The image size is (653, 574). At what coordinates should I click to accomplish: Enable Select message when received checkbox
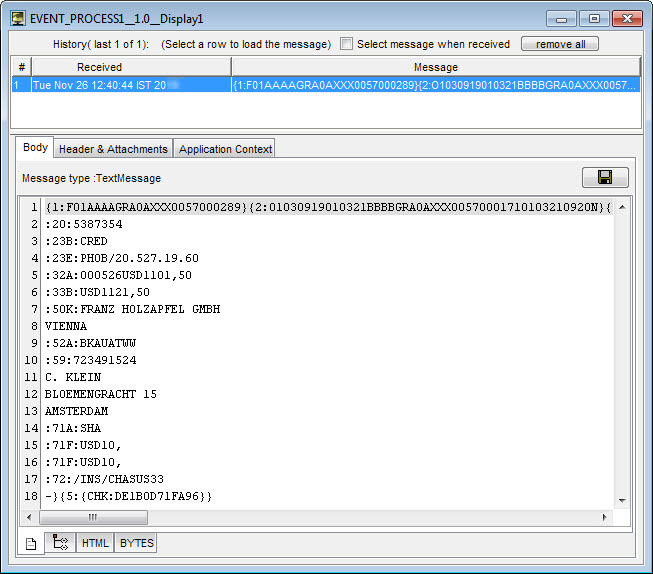coord(346,44)
